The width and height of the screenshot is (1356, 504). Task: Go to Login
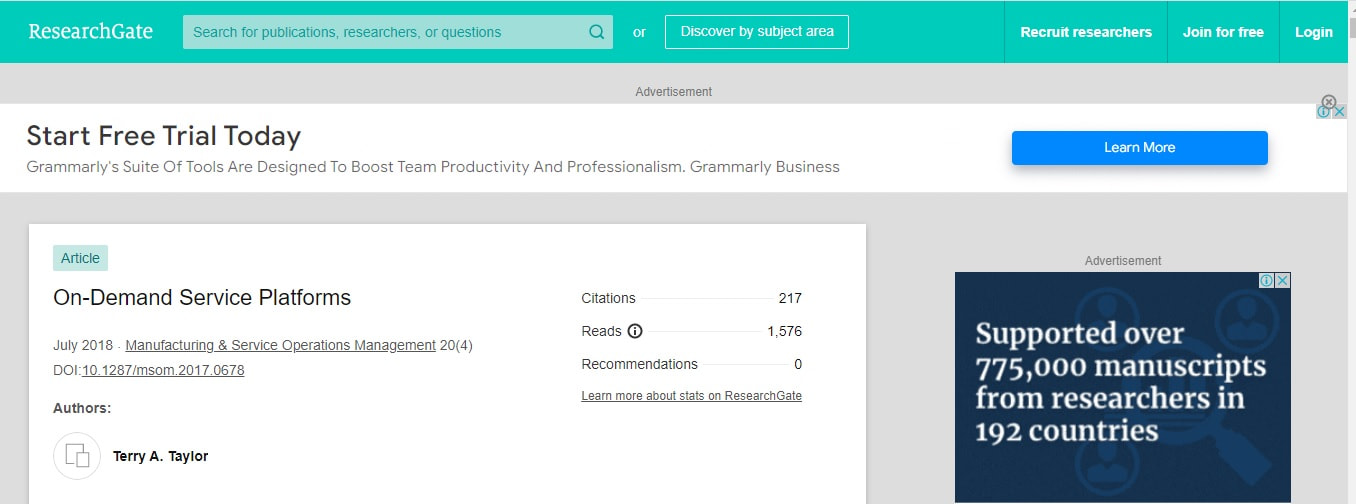point(1313,32)
